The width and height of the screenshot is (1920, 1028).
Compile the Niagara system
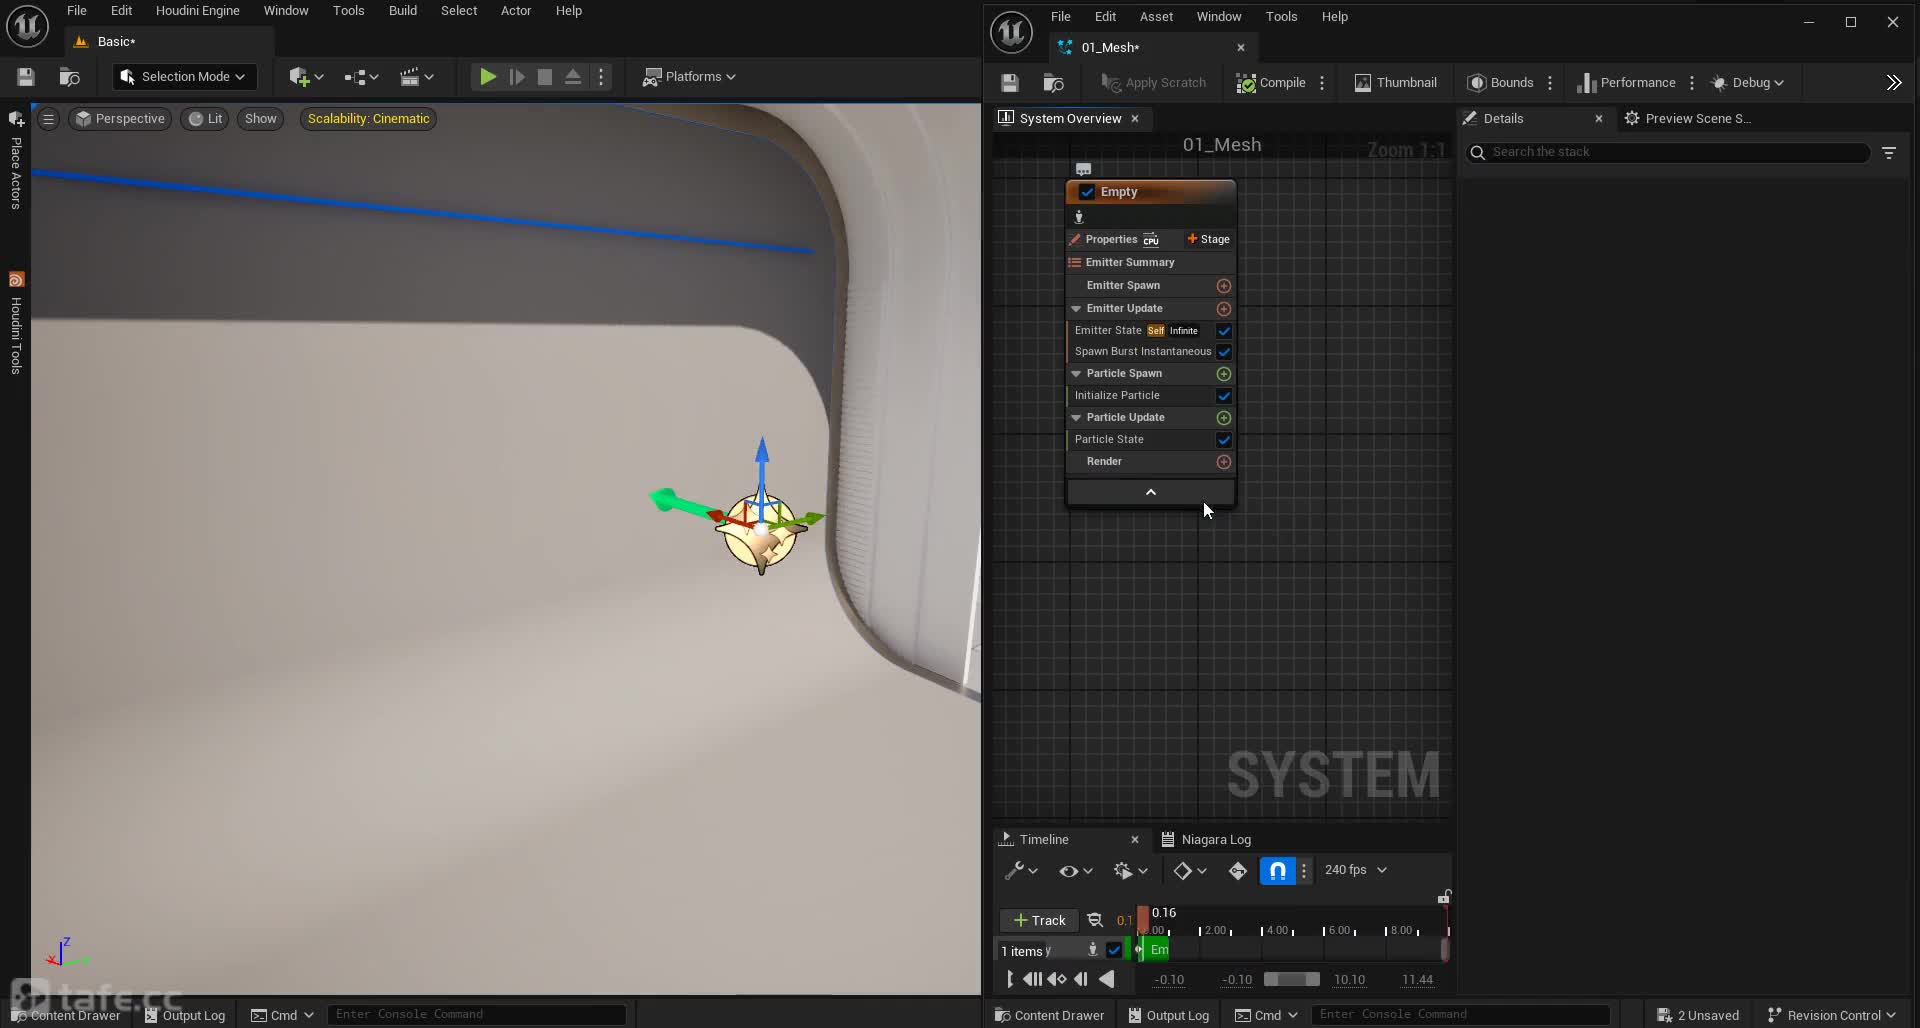coord(1271,83)
